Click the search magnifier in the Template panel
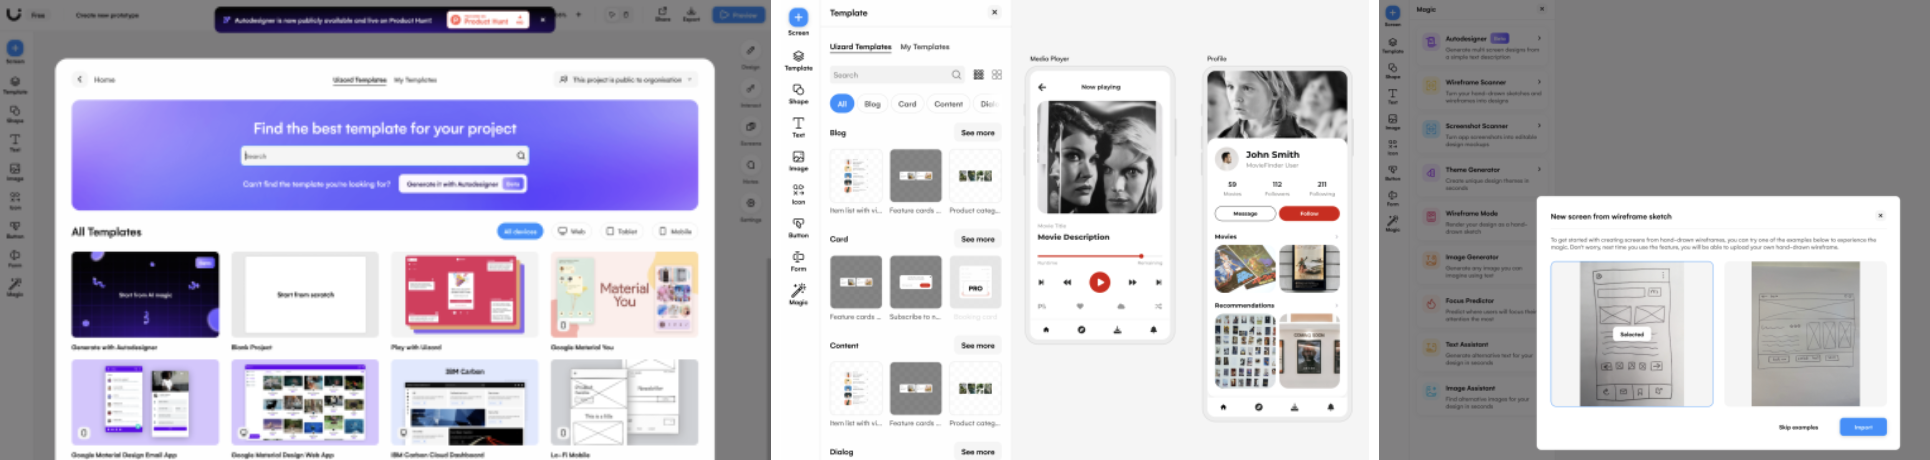The height and width of the screenshot is (460, 1930). click(956, 75)
